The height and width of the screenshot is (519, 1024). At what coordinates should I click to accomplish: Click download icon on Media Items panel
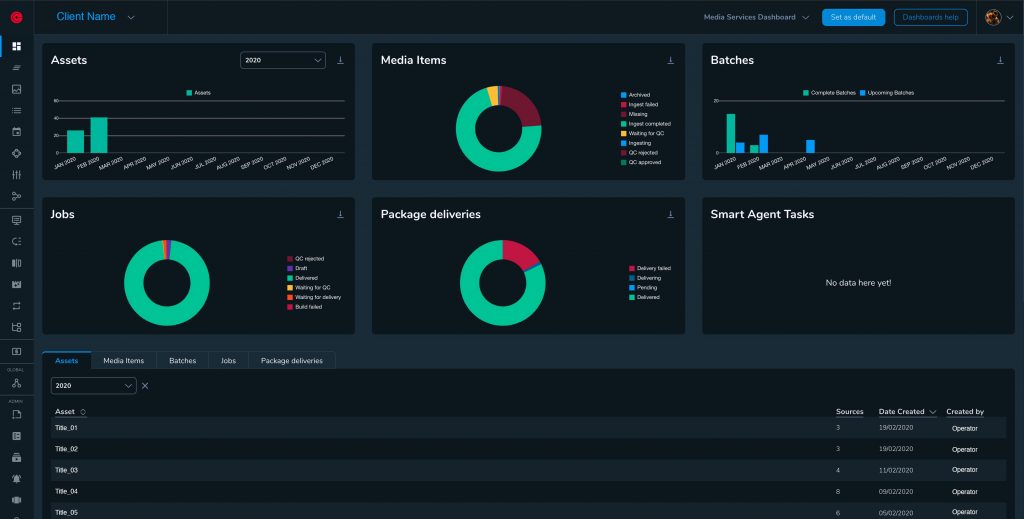pos(670,60)
